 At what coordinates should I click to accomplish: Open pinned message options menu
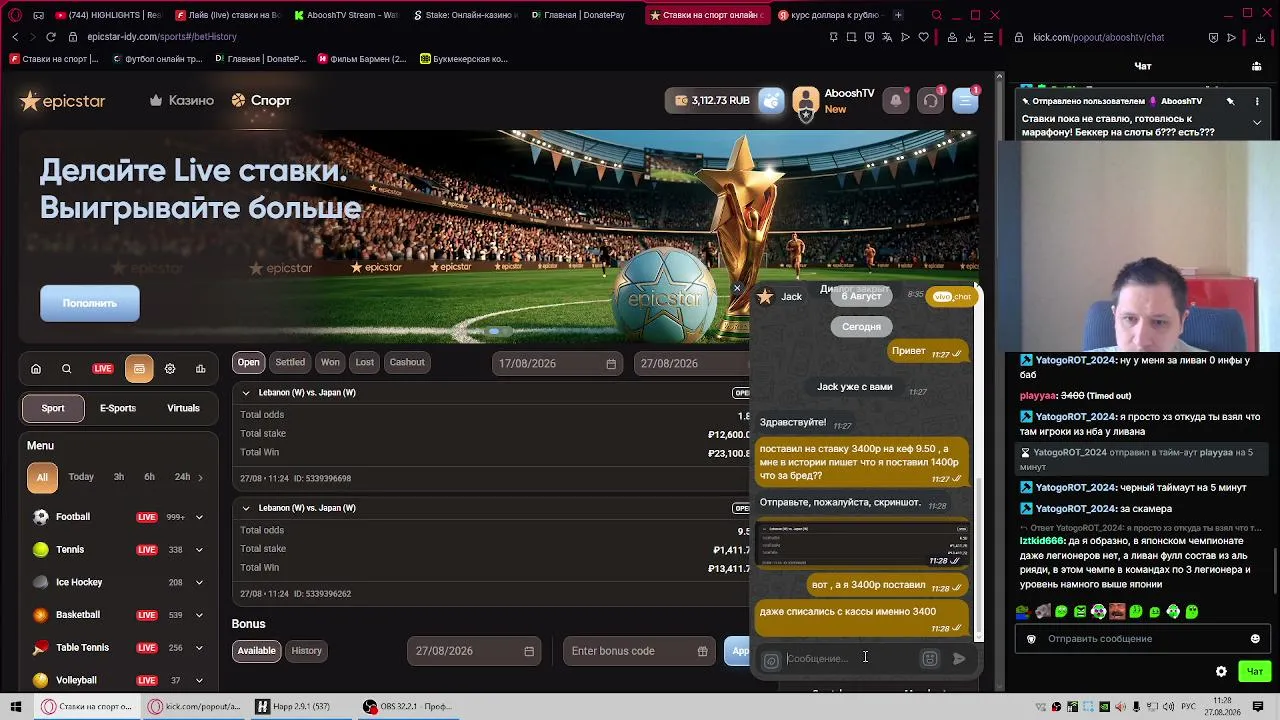click(1257, 101)
